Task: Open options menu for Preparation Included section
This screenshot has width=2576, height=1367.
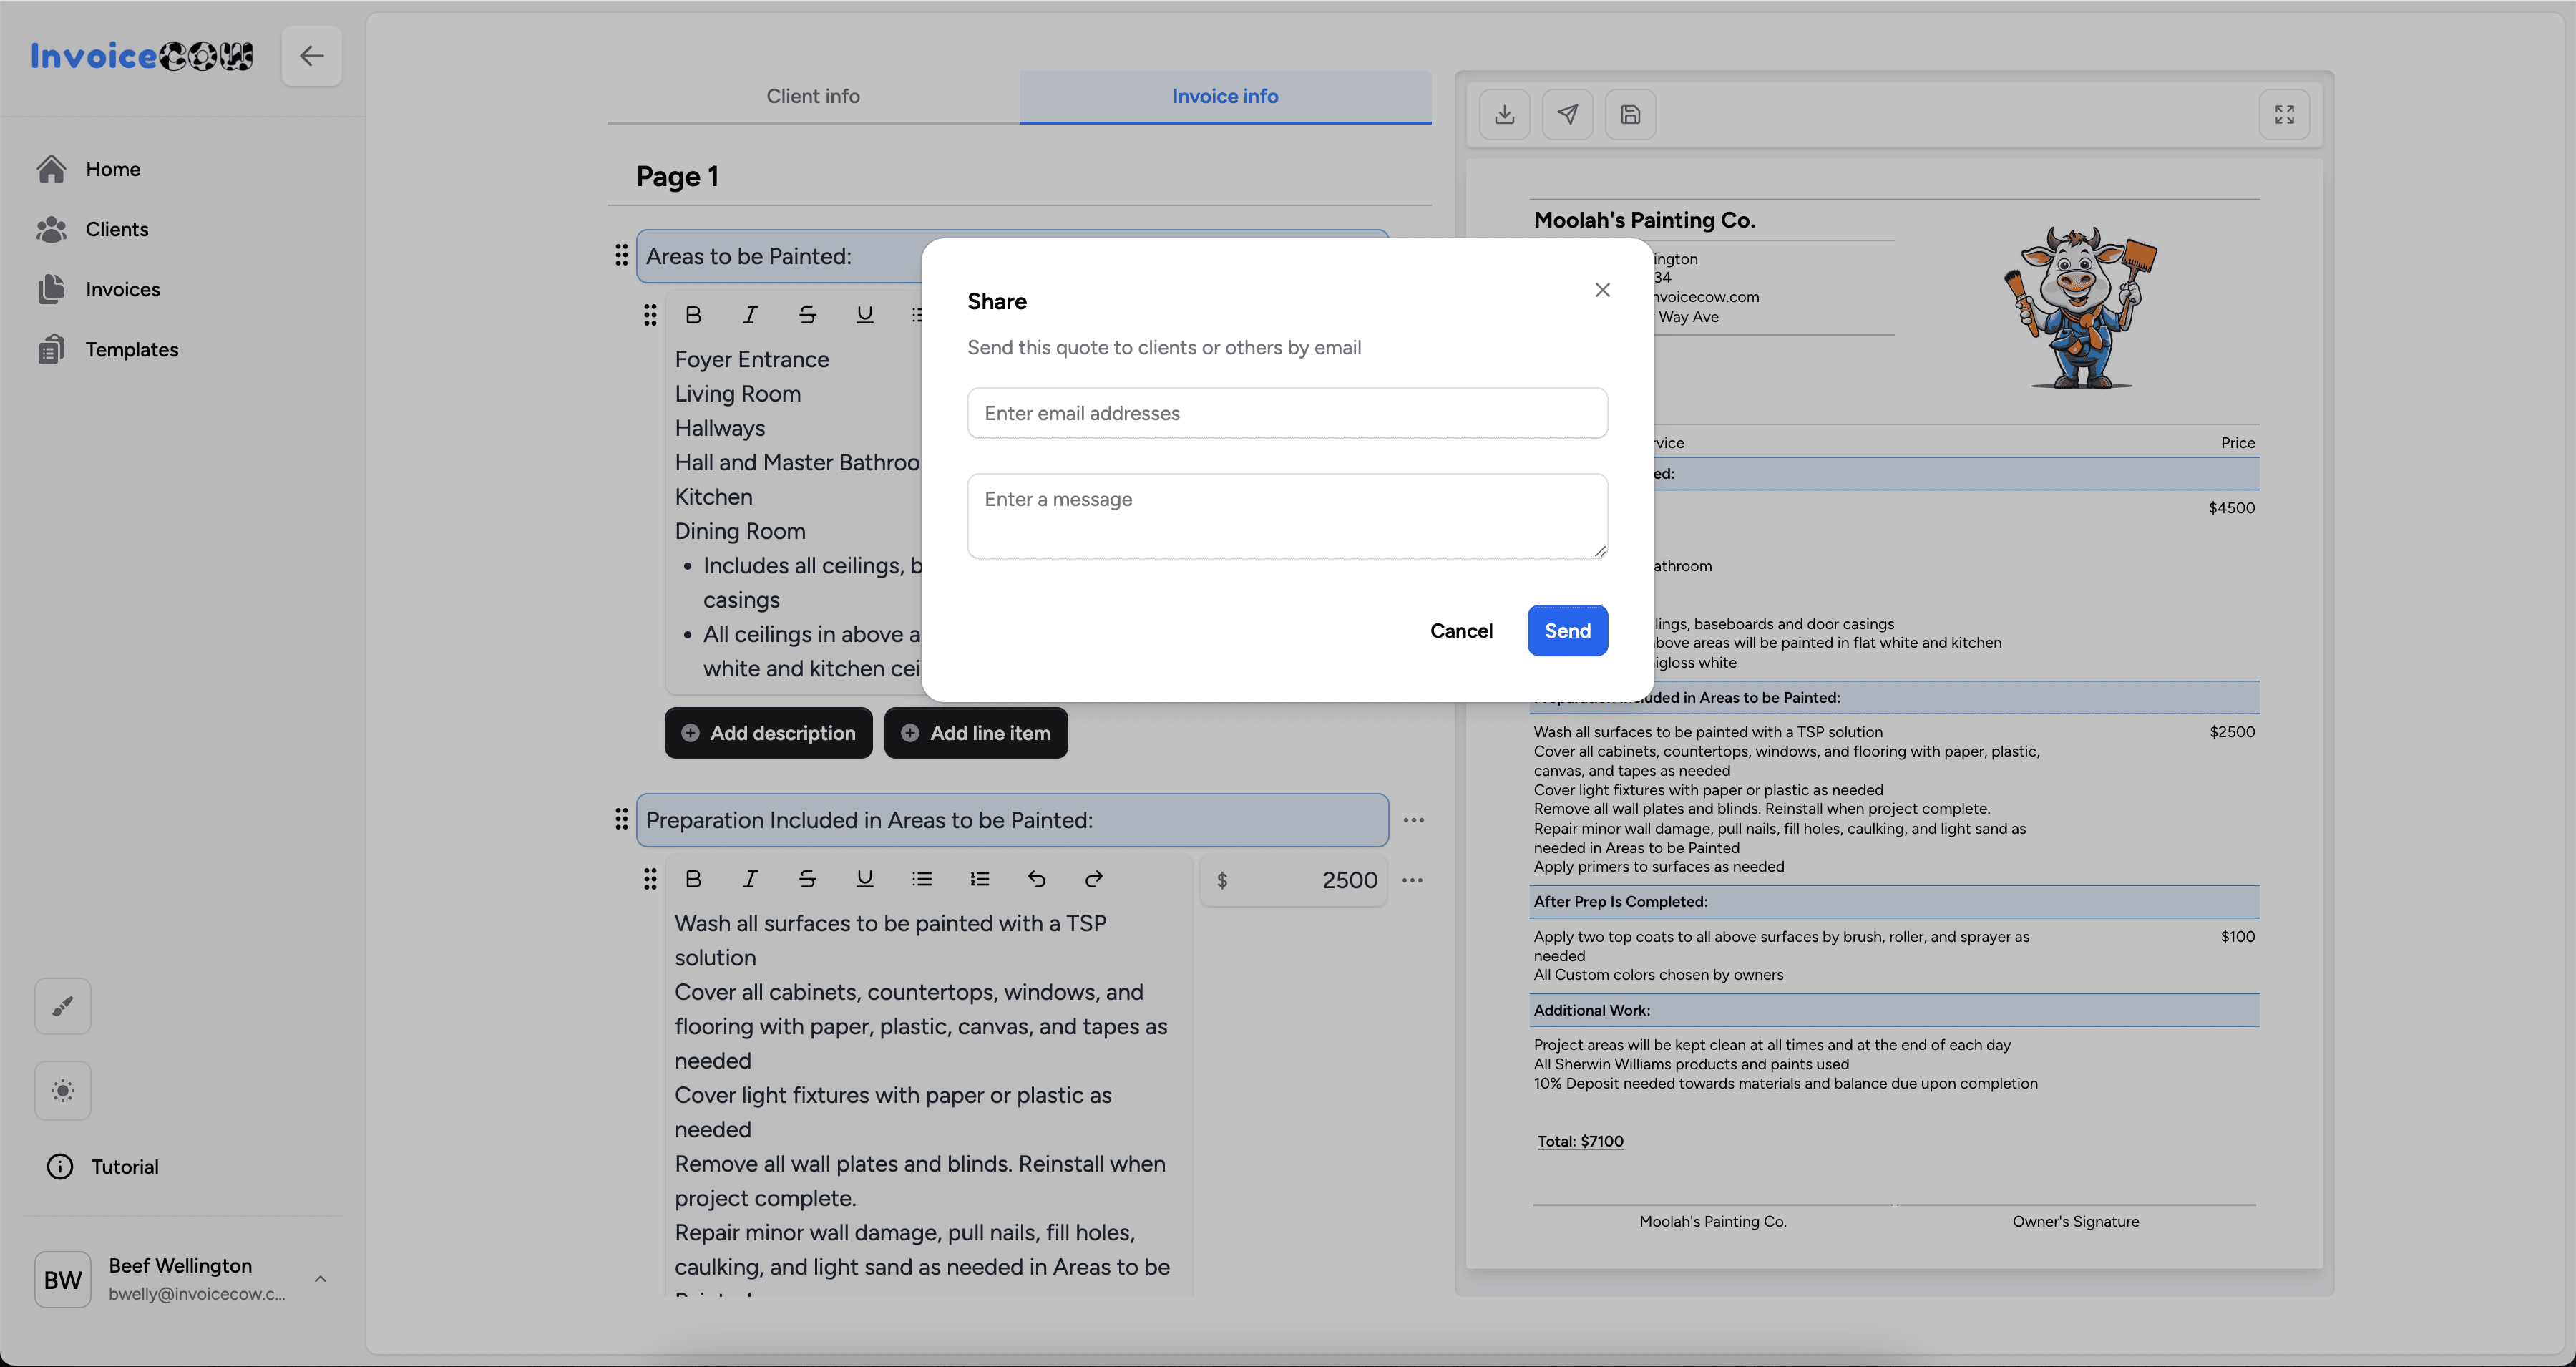Action: (x=1413, y=820)
